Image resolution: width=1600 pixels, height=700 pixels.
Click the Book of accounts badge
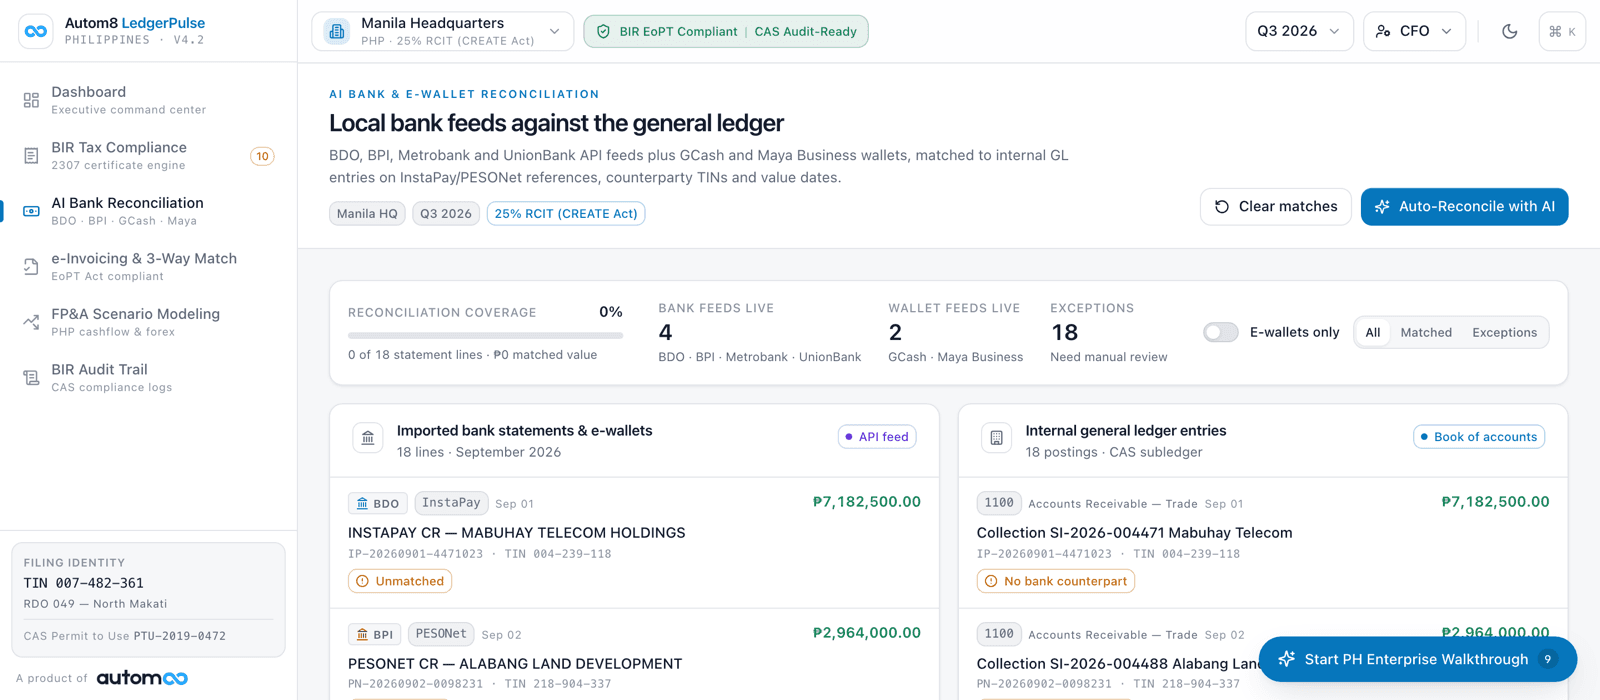(1479, 437)
